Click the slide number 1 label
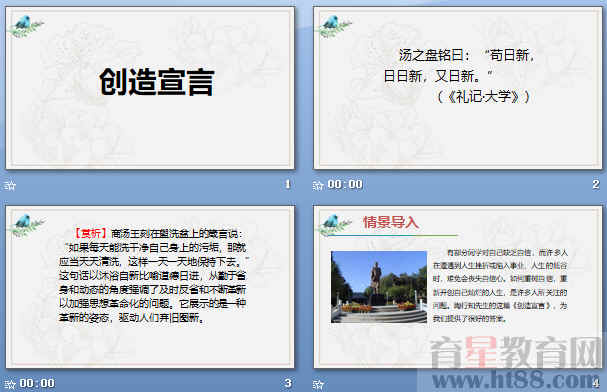Viewport: 607px width, 392px height. click(287, 184)
